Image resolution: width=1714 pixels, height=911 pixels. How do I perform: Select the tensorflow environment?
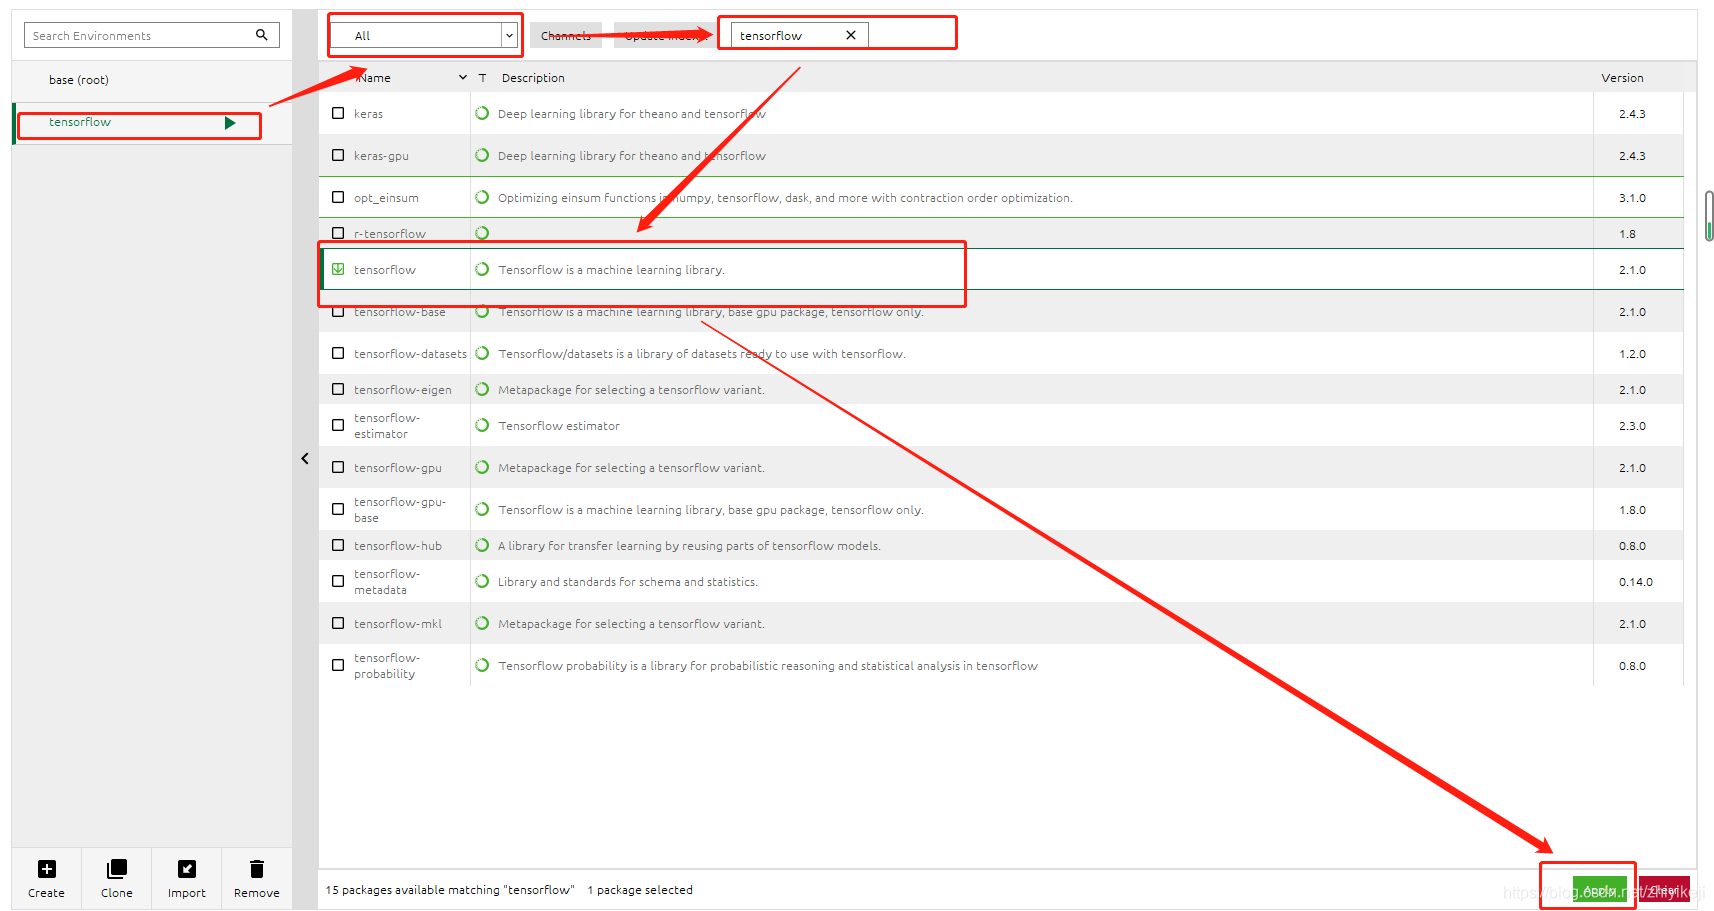click(x=152, y=123)
